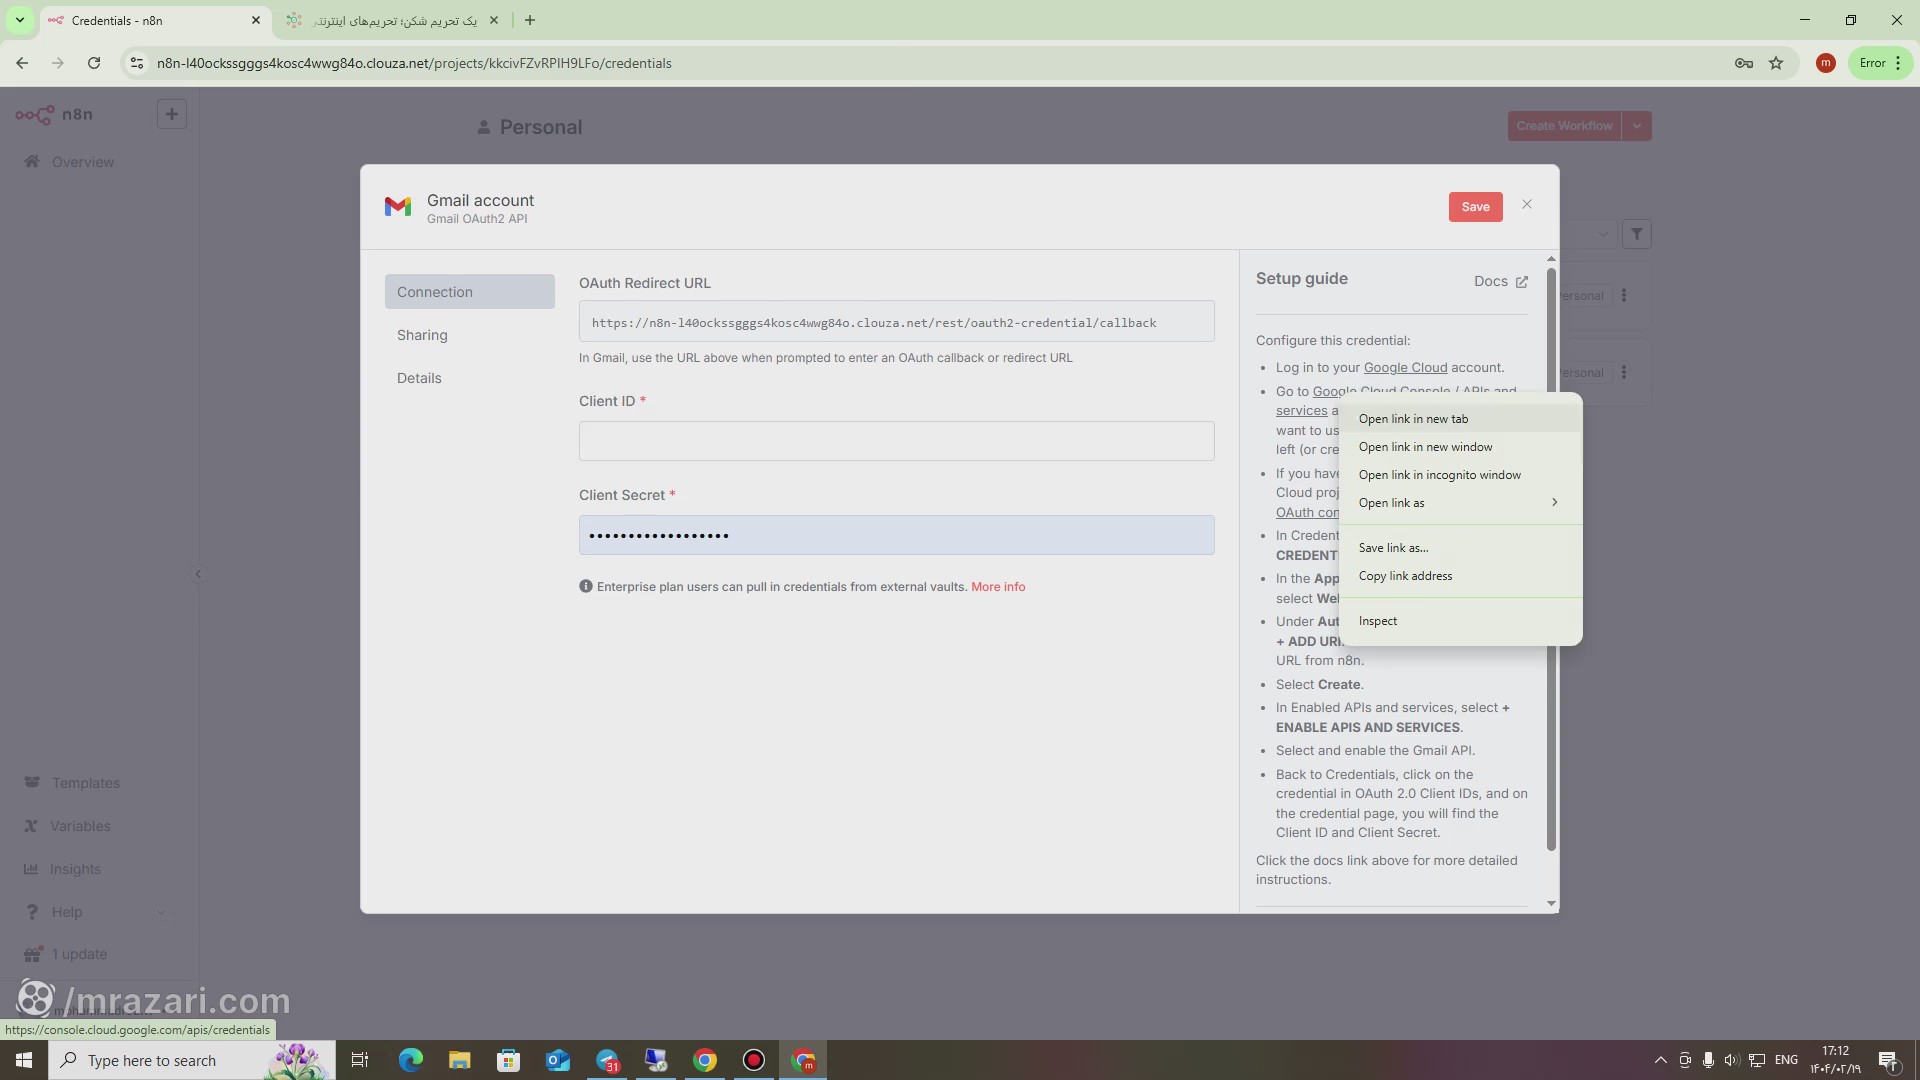Open the 'More info' link
The height and width of the screenshot is (1080, 1920).
[997, 587]
